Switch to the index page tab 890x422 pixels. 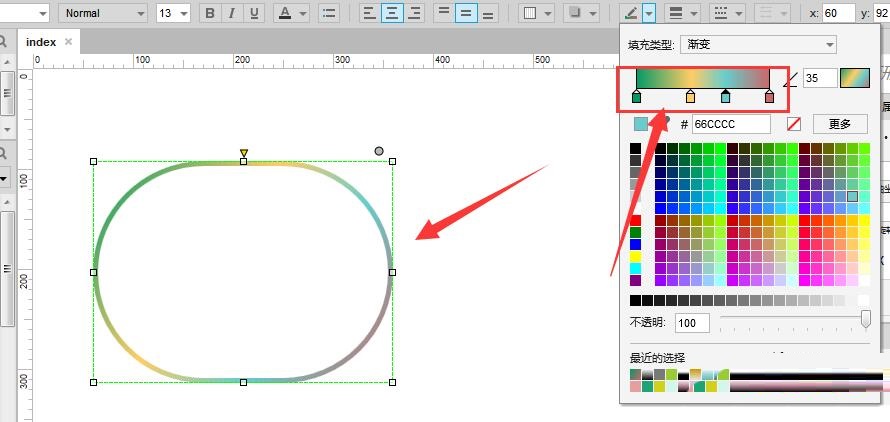(x=41, y=42)
